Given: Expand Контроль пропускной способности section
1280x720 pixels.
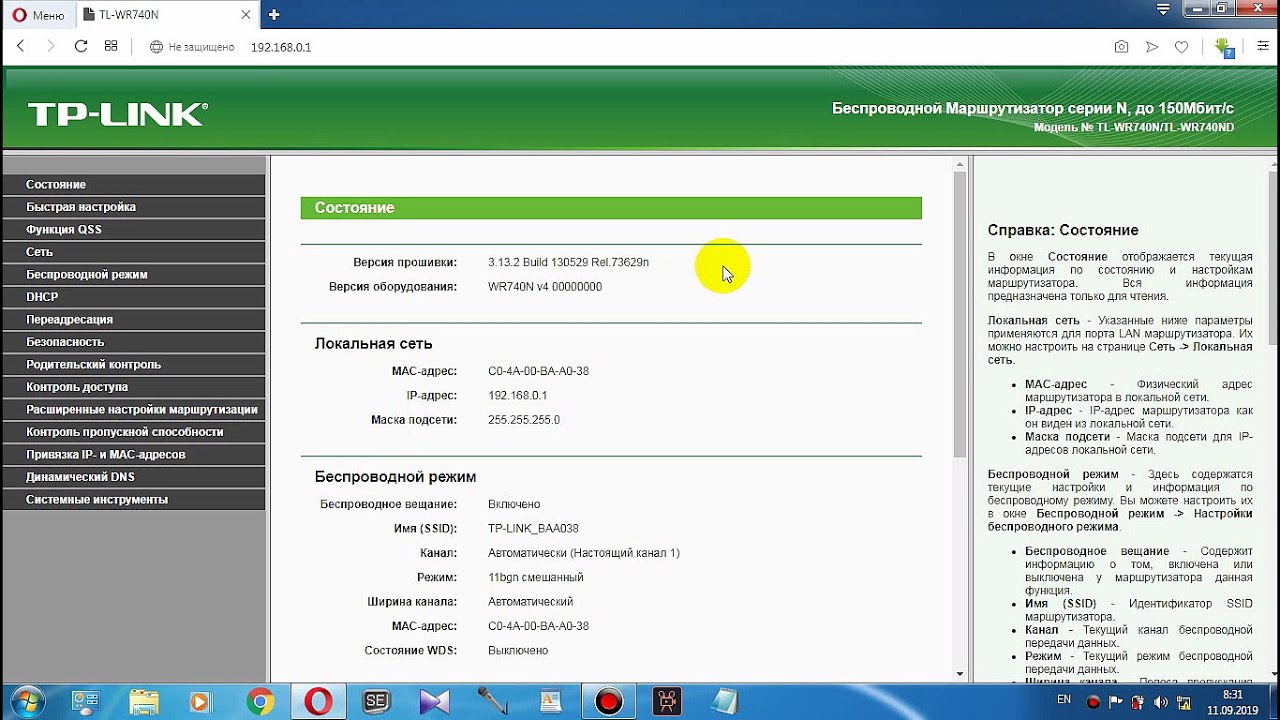Looking at the screenshot, I should pos(134,432).
